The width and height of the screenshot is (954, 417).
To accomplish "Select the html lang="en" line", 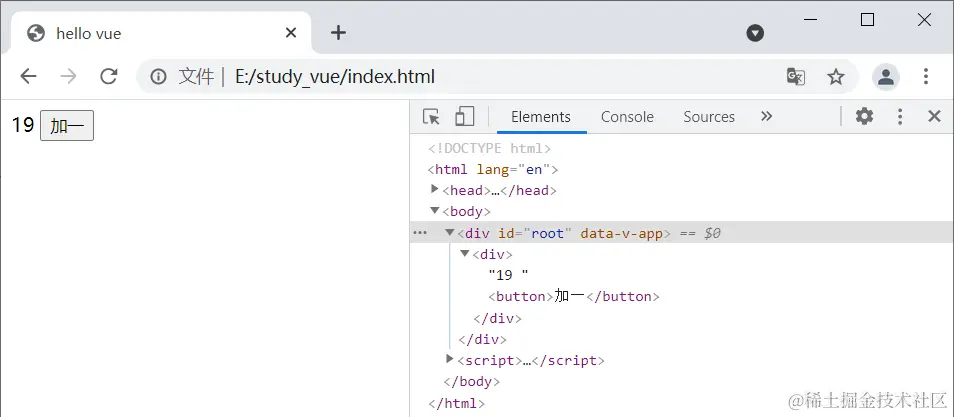I will [x=493, y=169].
